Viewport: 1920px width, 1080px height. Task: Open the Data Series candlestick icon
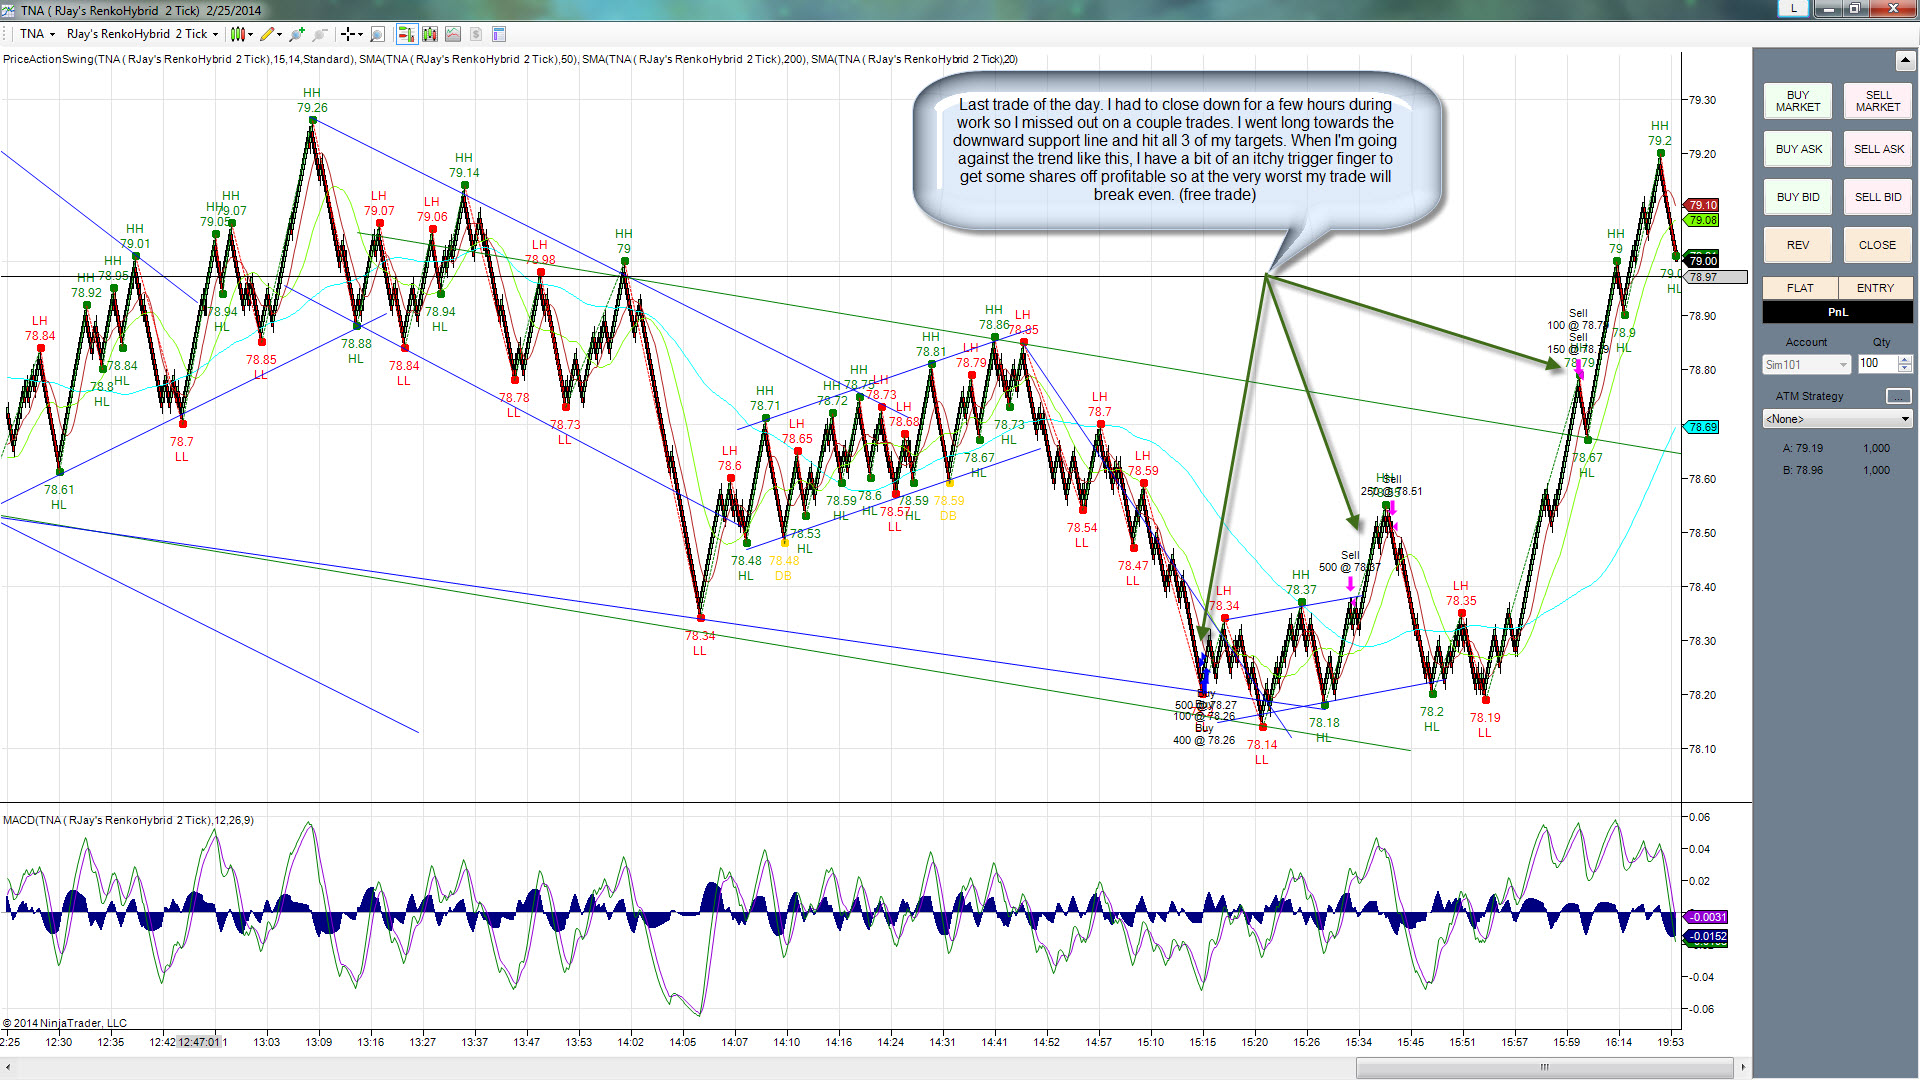tap(430, 34)
